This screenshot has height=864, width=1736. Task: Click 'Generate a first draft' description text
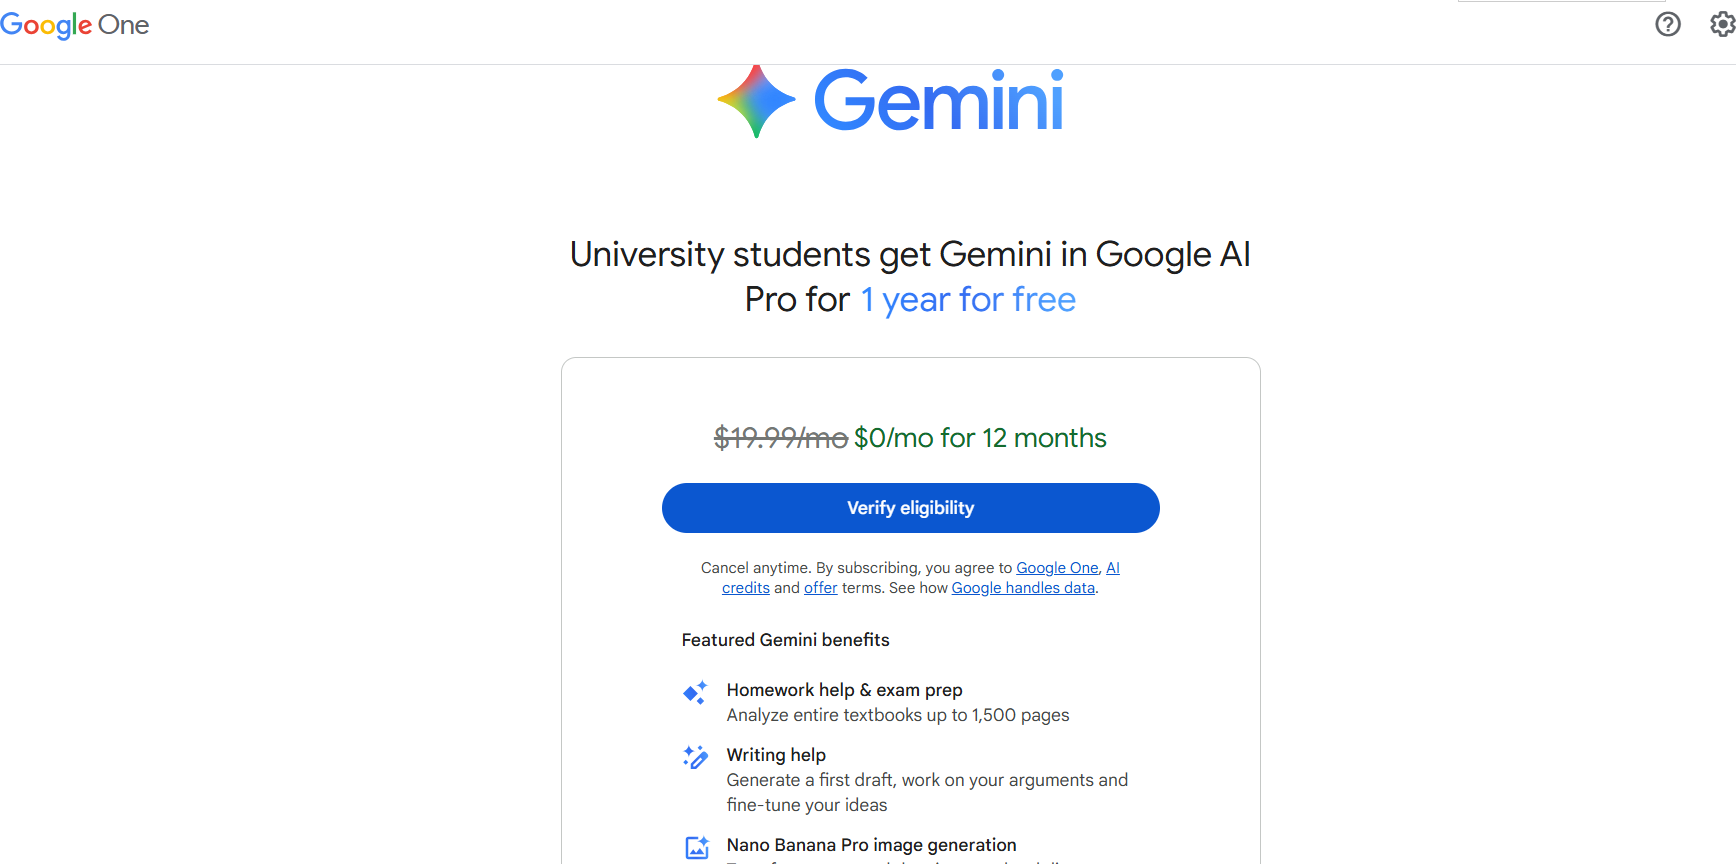coord(926,780)
